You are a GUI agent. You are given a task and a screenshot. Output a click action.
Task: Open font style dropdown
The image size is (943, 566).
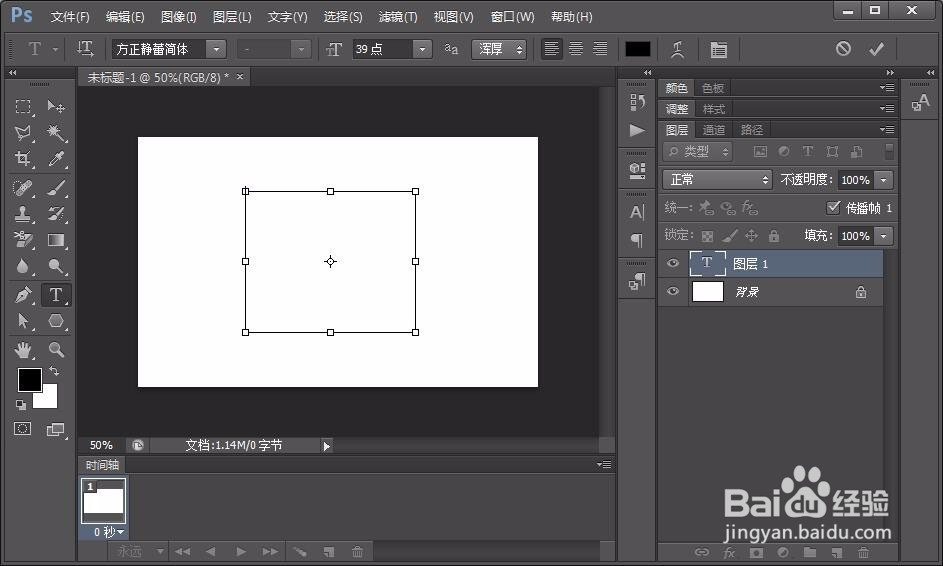(x=301, y=49)
